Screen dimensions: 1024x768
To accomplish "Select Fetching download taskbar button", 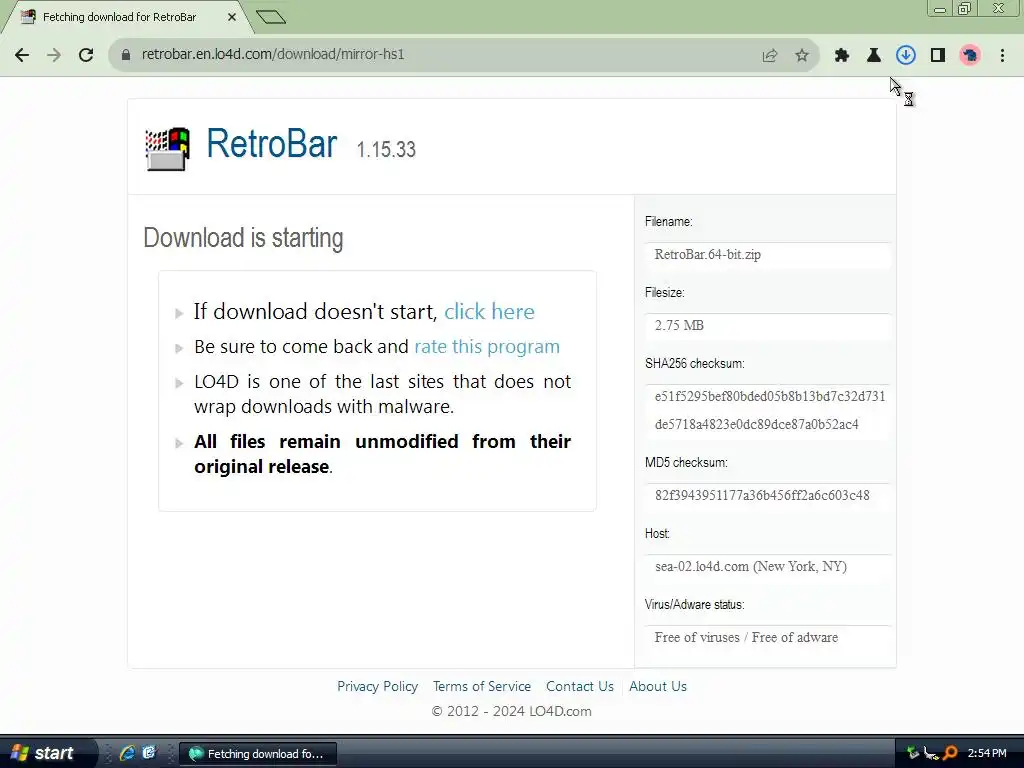I will click(x=257, y=754).
